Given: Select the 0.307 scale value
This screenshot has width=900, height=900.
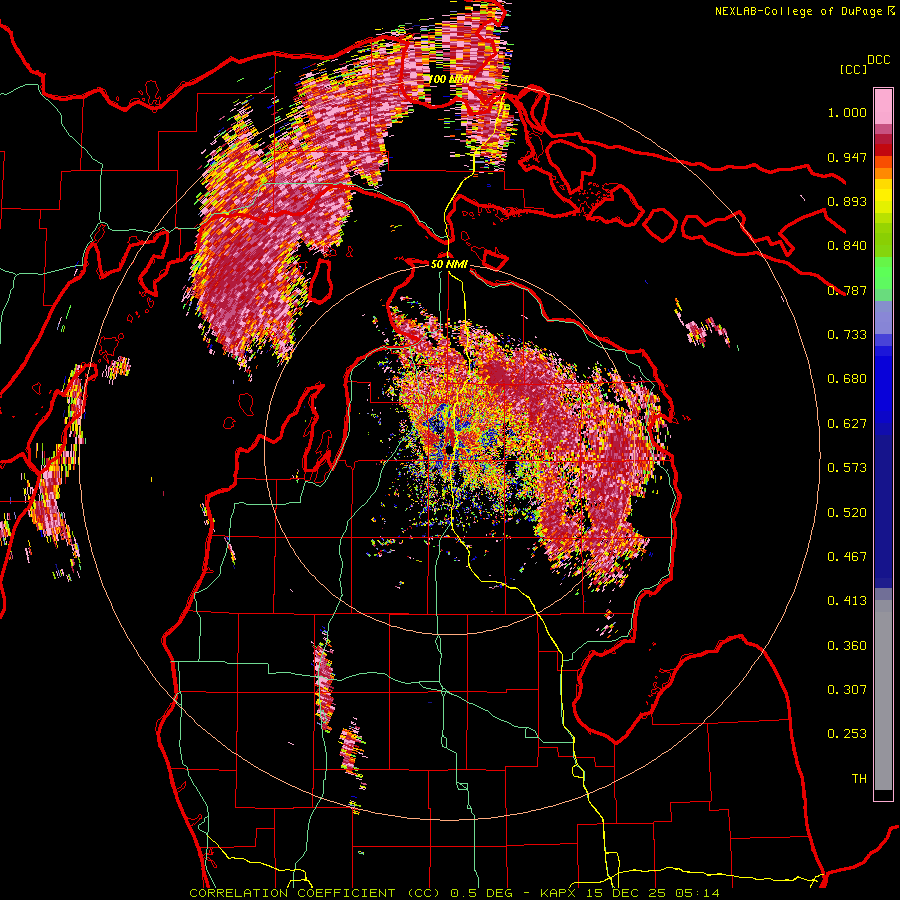Looking at the screenshot, I should pos(847,690).
